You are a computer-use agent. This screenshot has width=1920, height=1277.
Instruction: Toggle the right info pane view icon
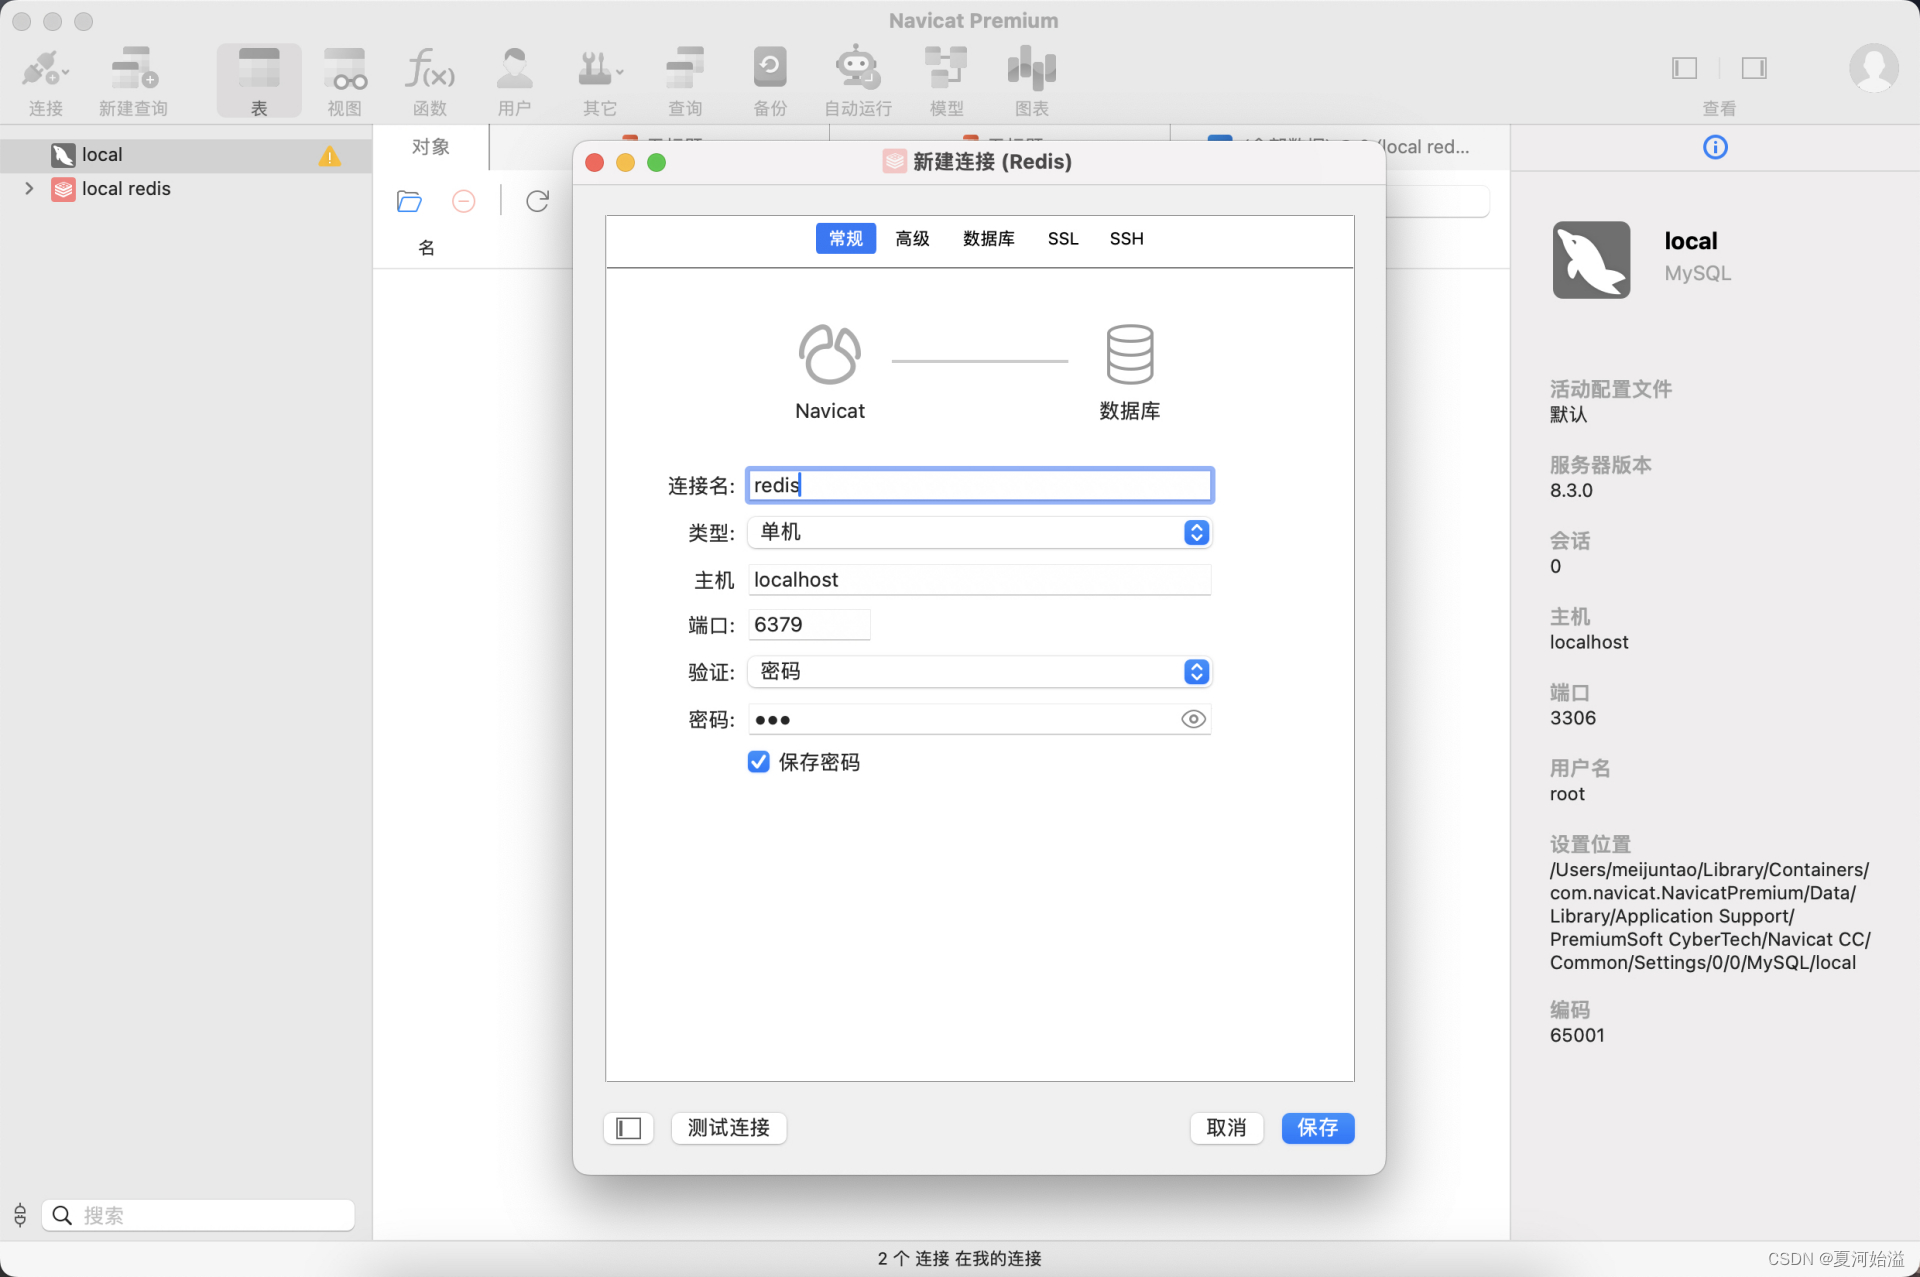1754,68
